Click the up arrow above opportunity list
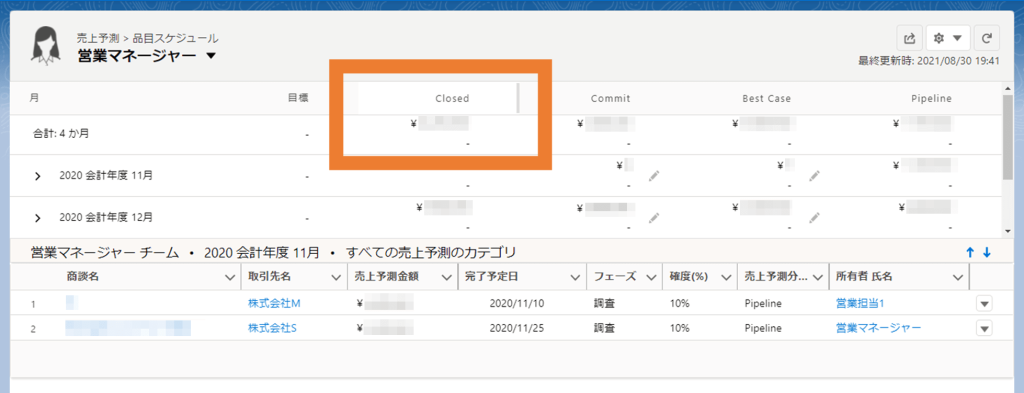Viewport: 1024px width, 393px height. click(x=970, y=252)
